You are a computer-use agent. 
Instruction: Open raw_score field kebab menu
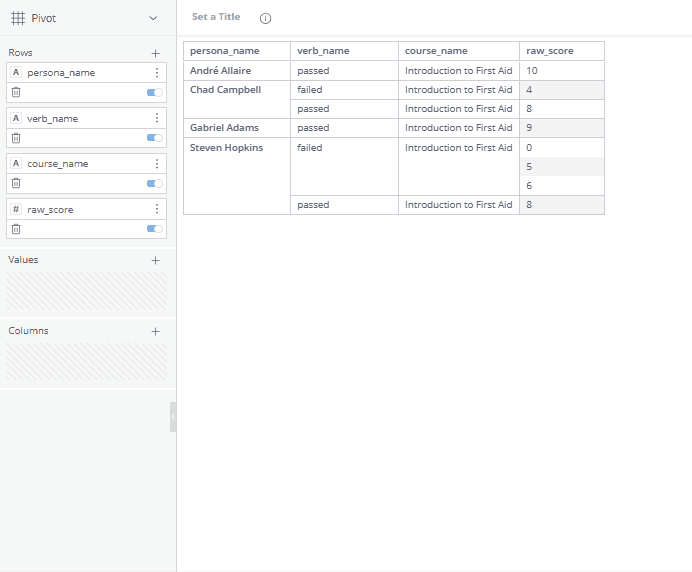pyautogui.click(x=157, y=210)
